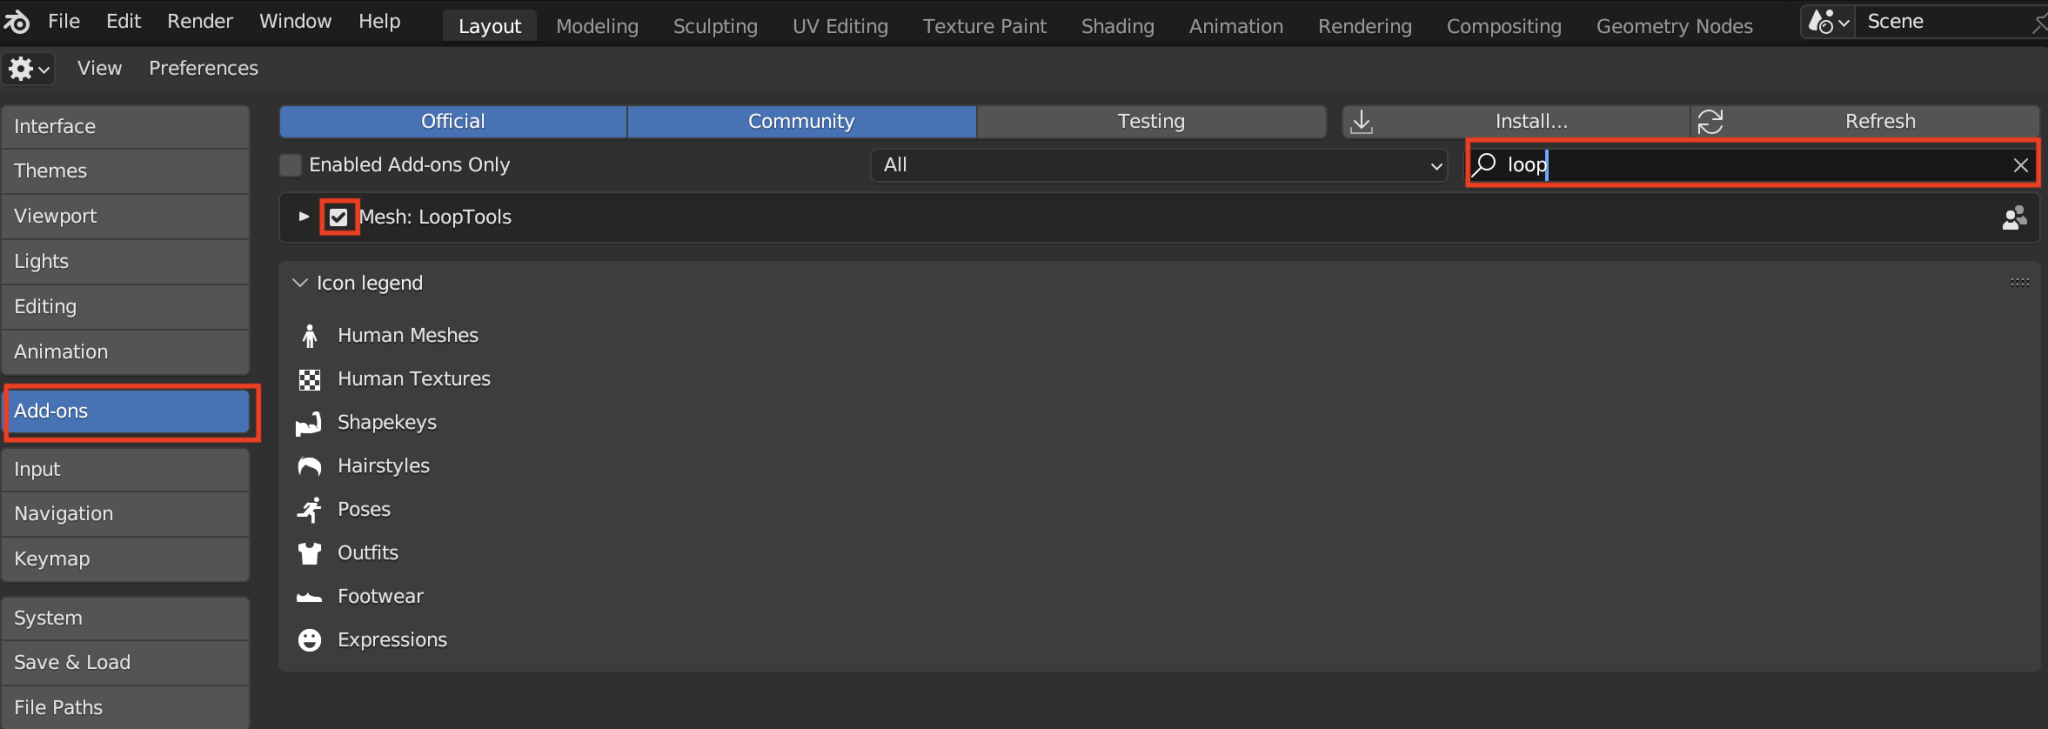
Task: Click the Refresh add-ons button
Action: [1865, 121]
